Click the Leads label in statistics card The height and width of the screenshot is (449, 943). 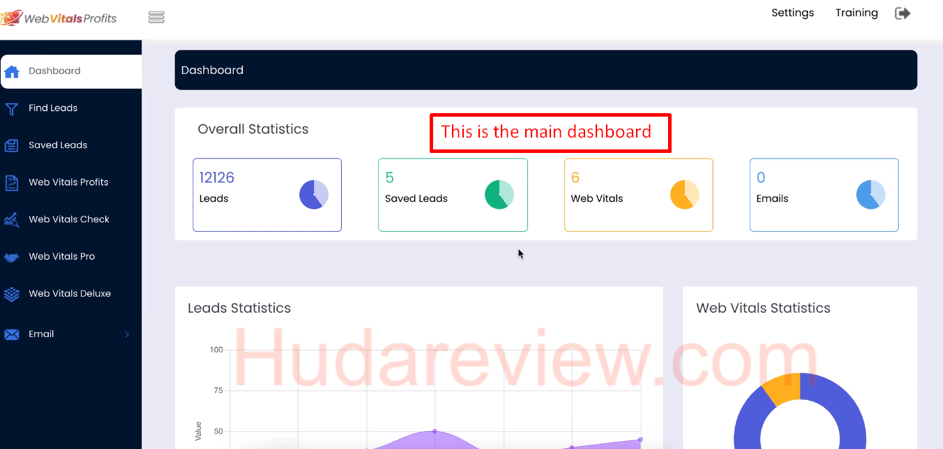coord(213,198)
